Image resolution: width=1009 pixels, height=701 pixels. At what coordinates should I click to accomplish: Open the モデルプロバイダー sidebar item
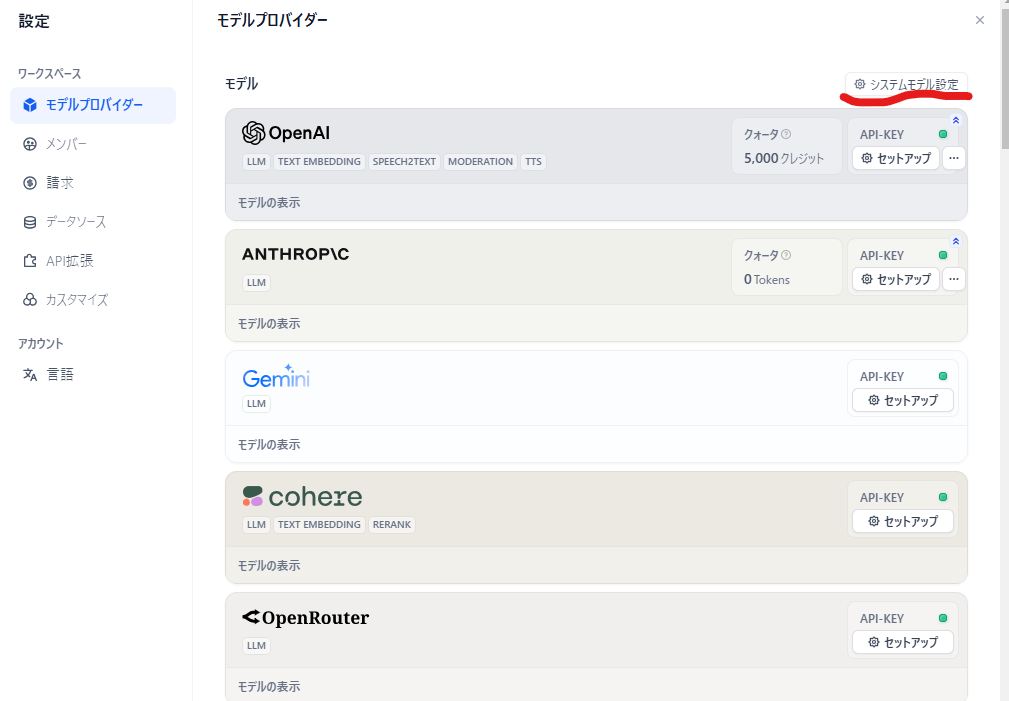[93, 105]
